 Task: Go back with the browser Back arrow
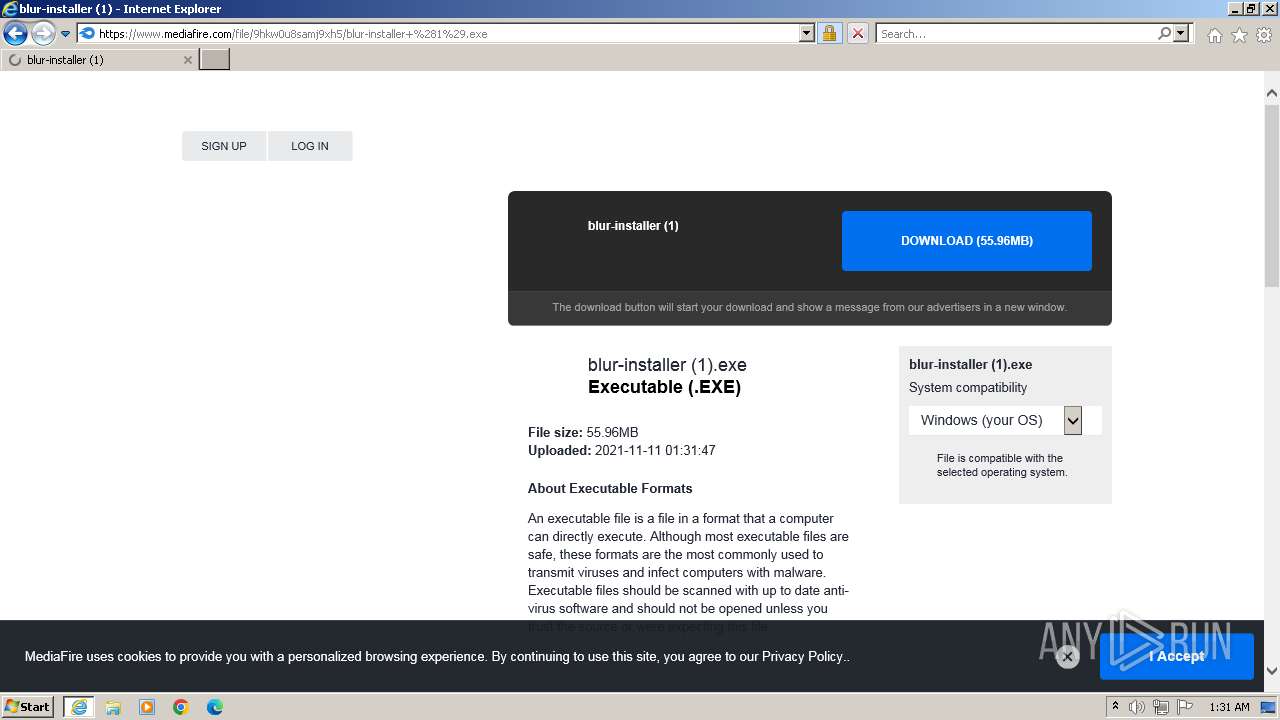click(x=15, y=33)
